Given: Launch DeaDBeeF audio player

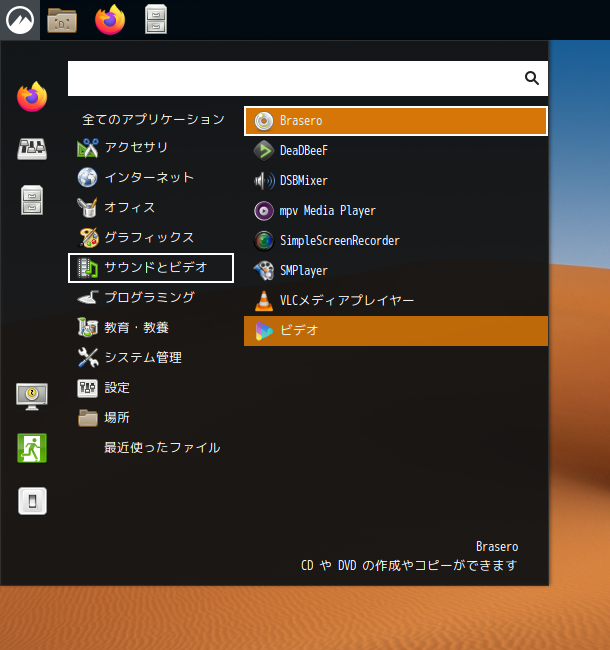Looking at the screenshot, I should (x=396, y=150).
